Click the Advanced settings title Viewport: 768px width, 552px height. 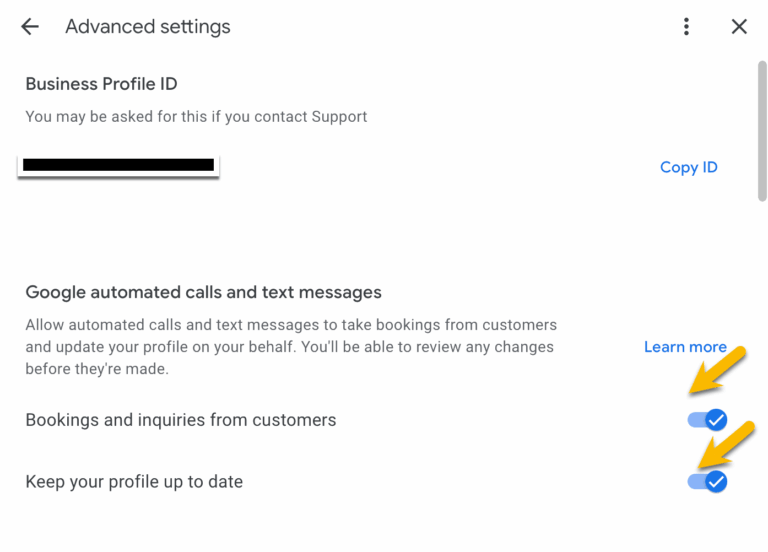click(148, 27)
